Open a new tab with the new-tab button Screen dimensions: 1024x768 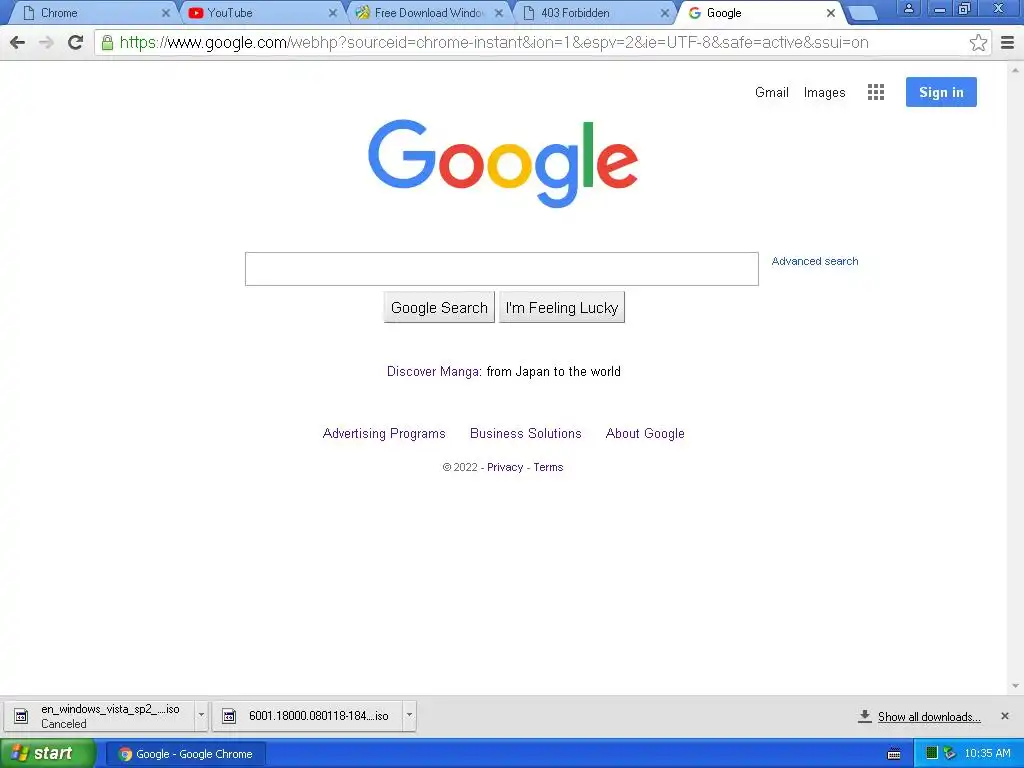pyautogui.click(x=863, y=13)
